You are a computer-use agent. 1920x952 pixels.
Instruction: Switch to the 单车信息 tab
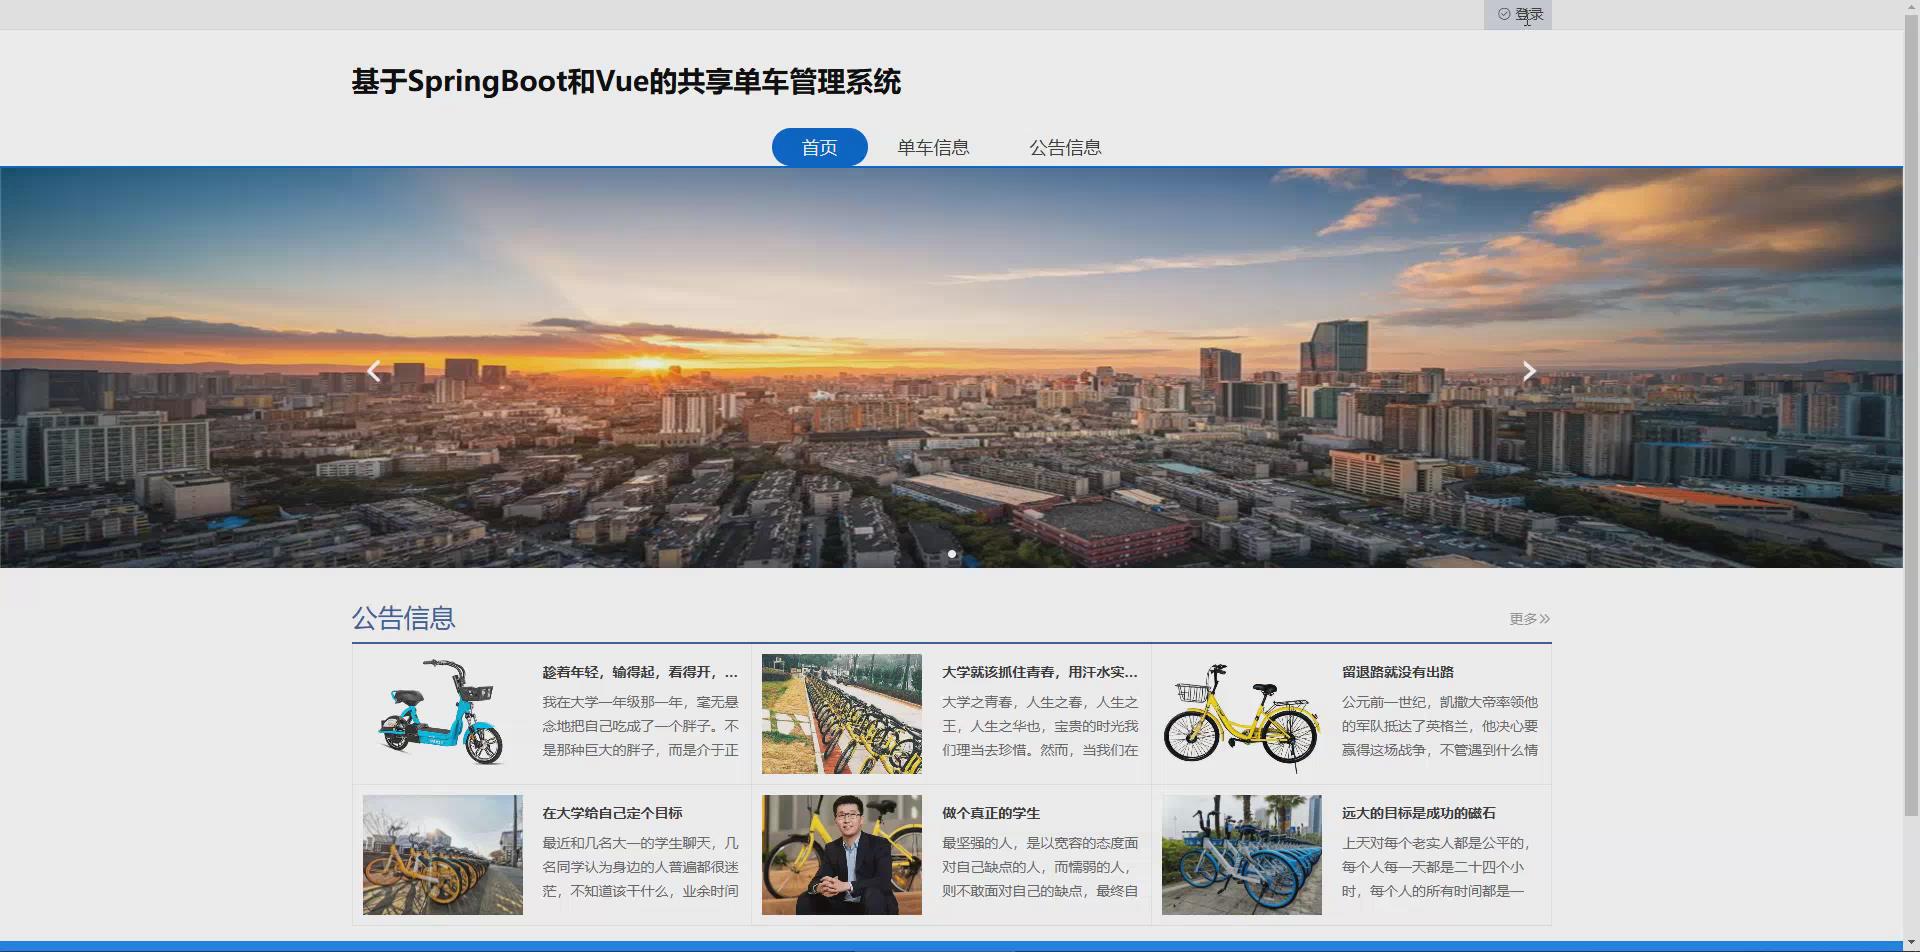tap(933, 147)
